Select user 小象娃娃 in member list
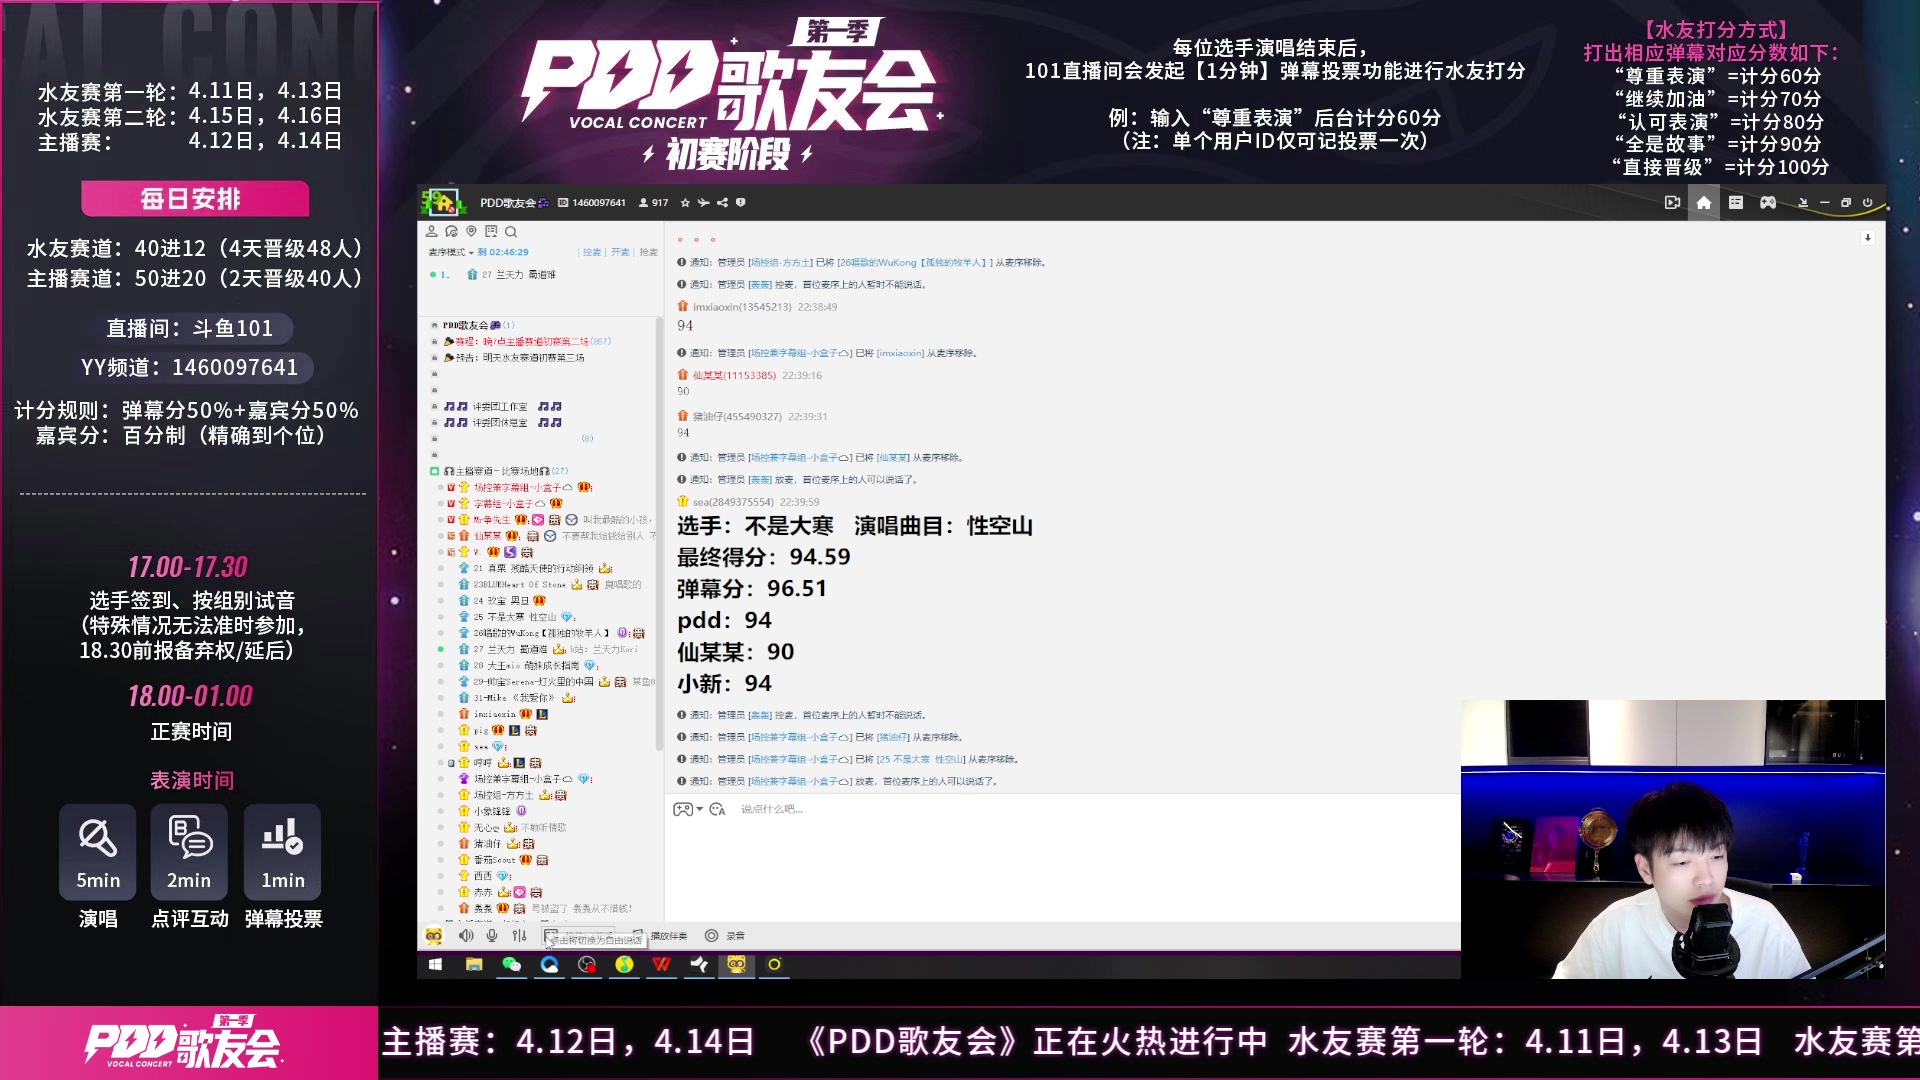 point(491,811)
